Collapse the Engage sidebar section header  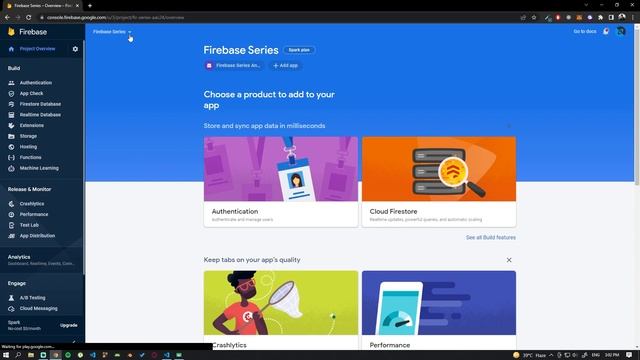[x=17, y=283]
